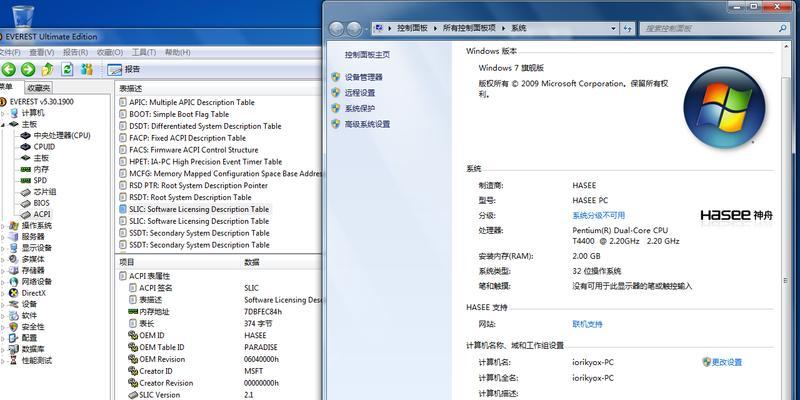The height and width of the screenshot is (400, 800).
Task: Click EVEREST back navigation arrow
Action: coord(9,69)
